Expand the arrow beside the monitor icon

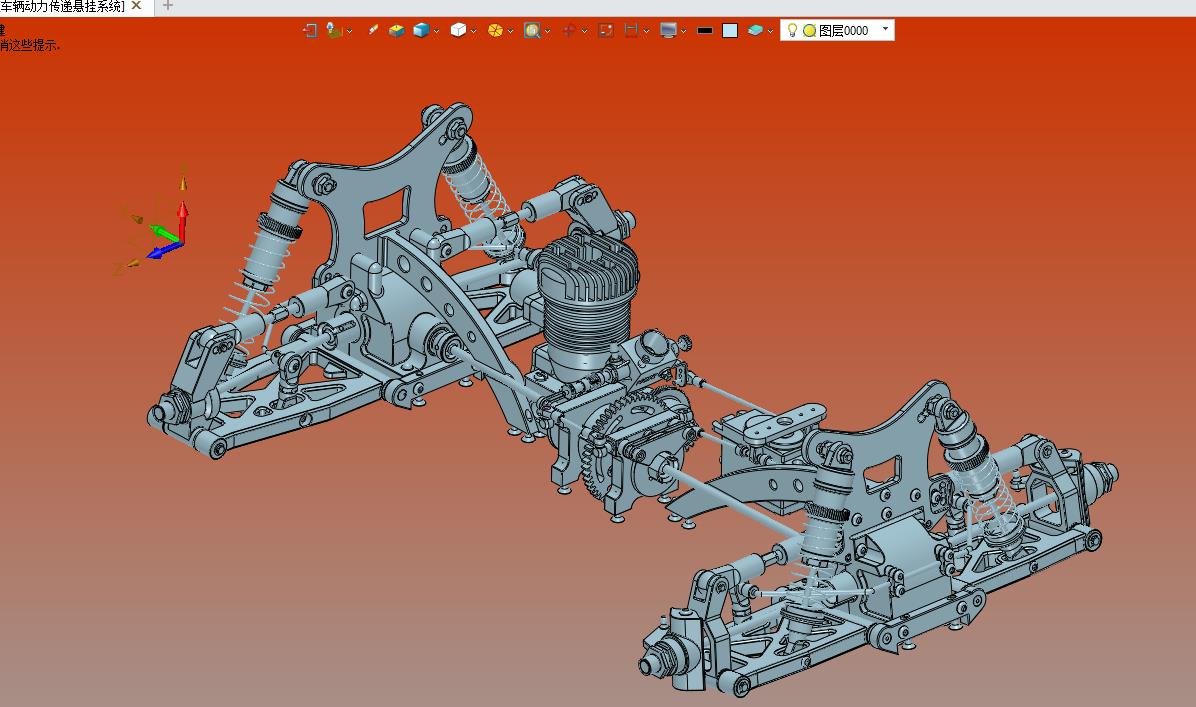[x=683, y=31]
